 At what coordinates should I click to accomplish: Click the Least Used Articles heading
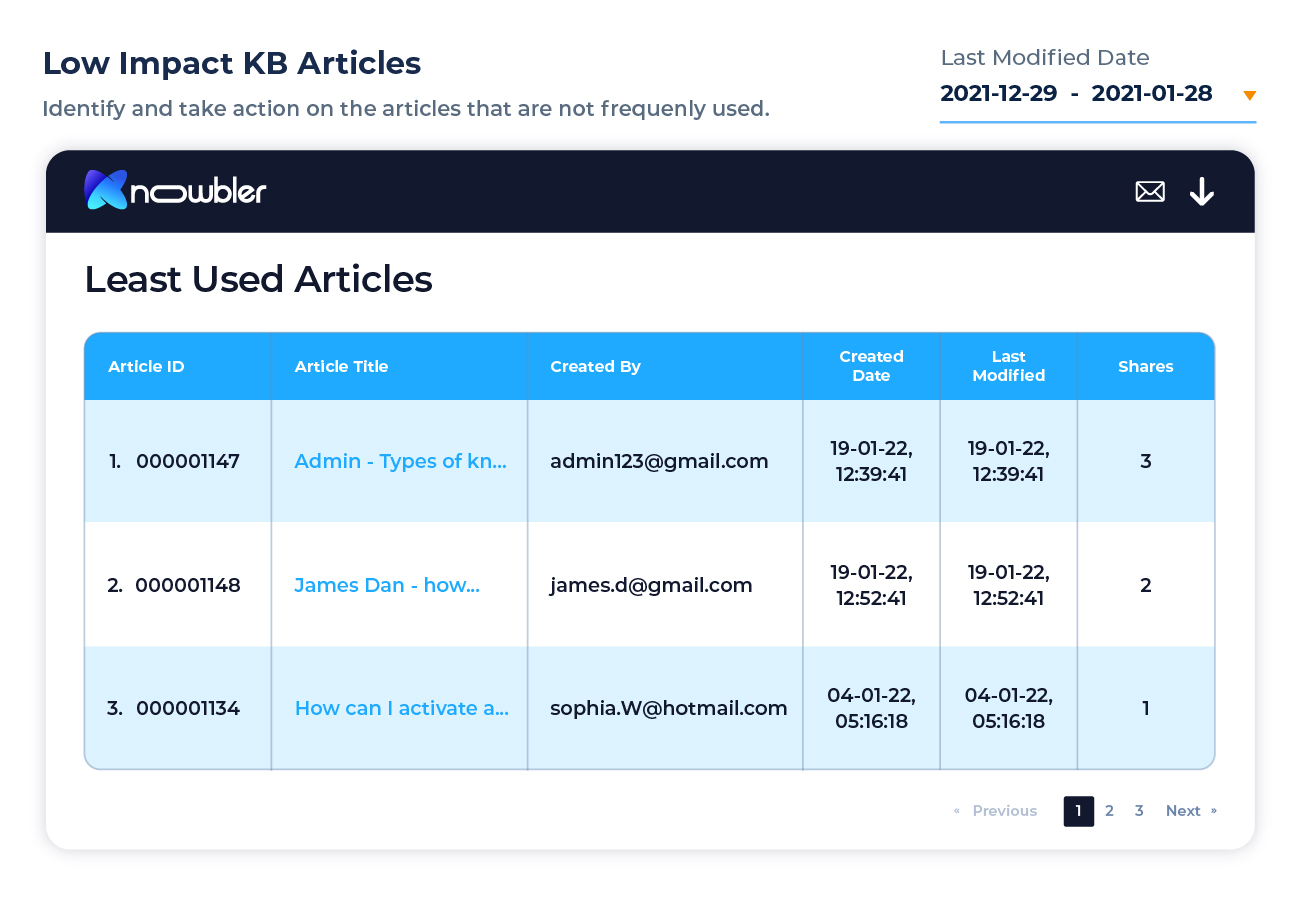[258, 279]
